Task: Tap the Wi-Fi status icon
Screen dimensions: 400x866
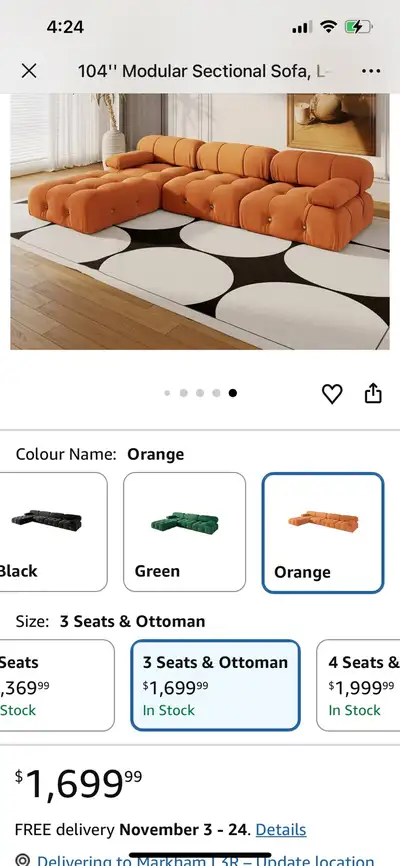Action: tap(329, 27)
